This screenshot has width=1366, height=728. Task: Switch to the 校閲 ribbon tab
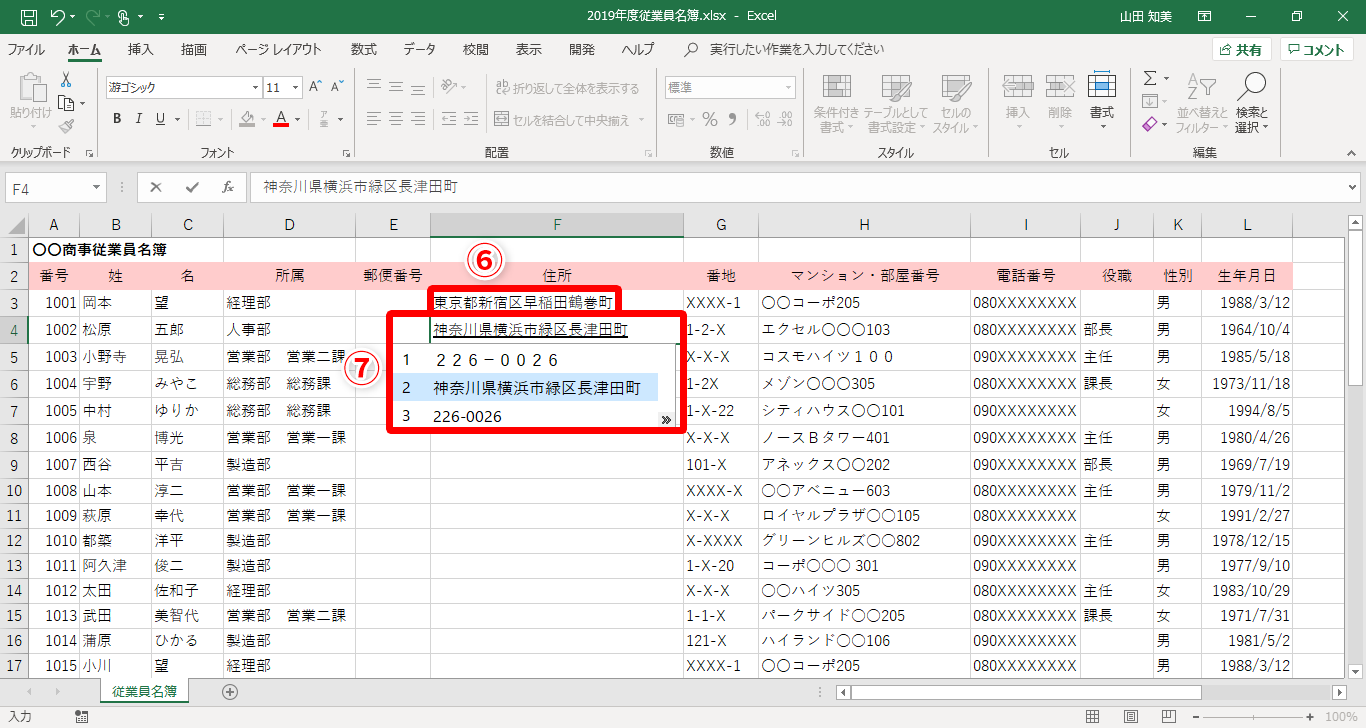[x=476, y=49]
